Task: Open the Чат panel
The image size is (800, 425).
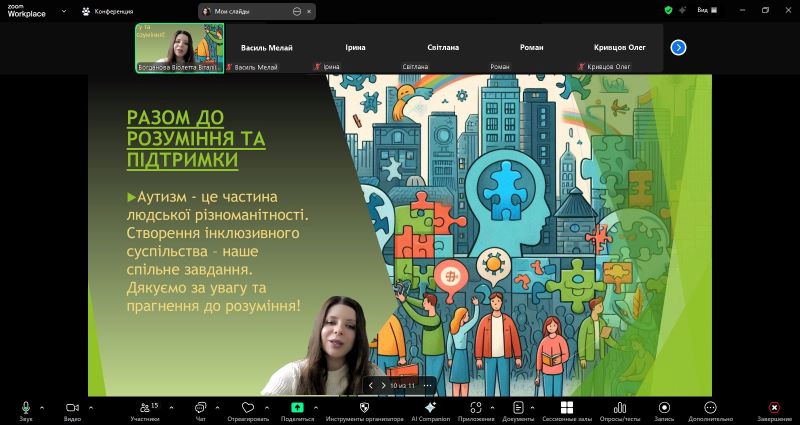Action: pos(201,411)
